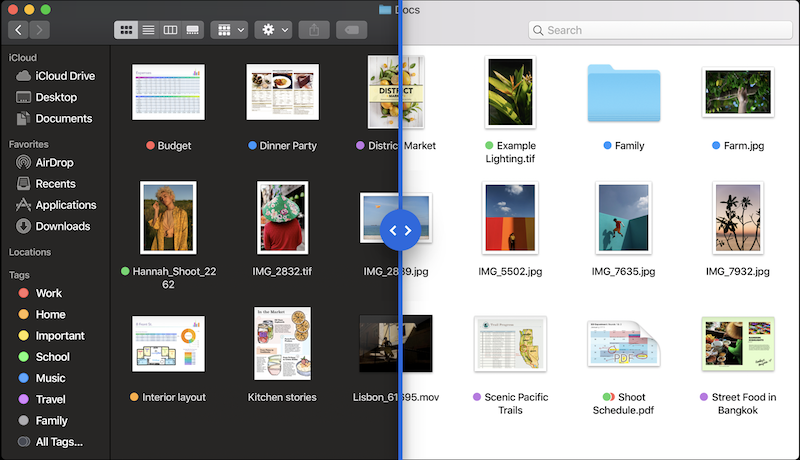800x460 pixels.
Task: Go back with the back arrow
Action: (19, 30)
